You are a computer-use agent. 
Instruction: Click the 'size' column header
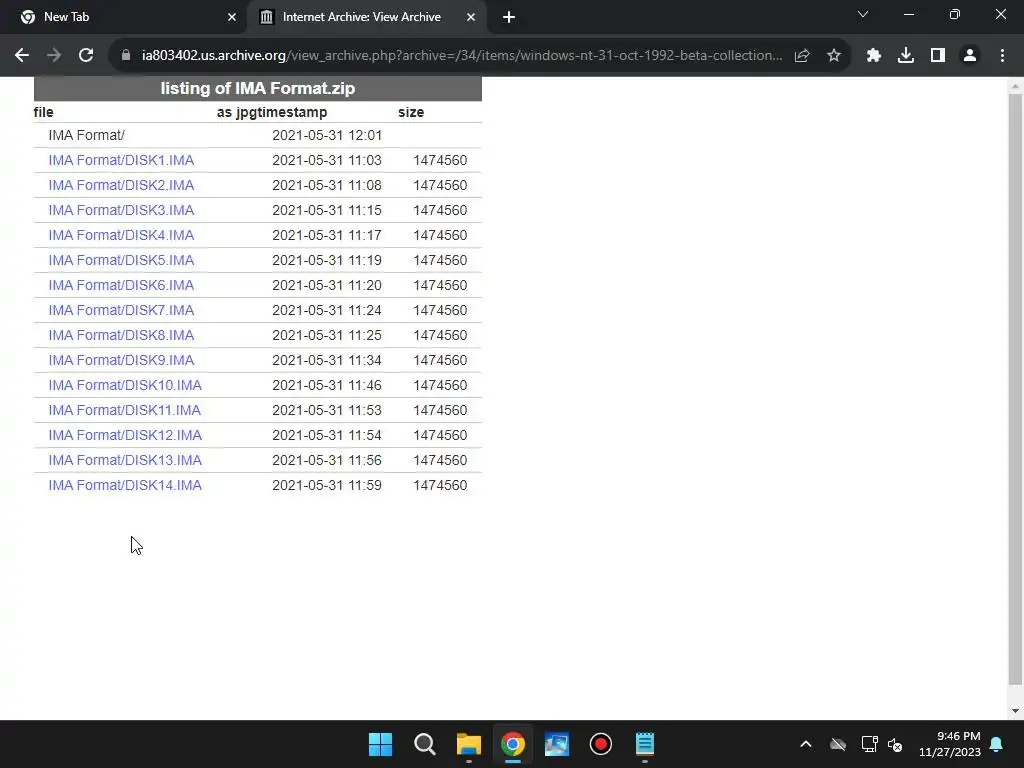[x=411, y=112]
